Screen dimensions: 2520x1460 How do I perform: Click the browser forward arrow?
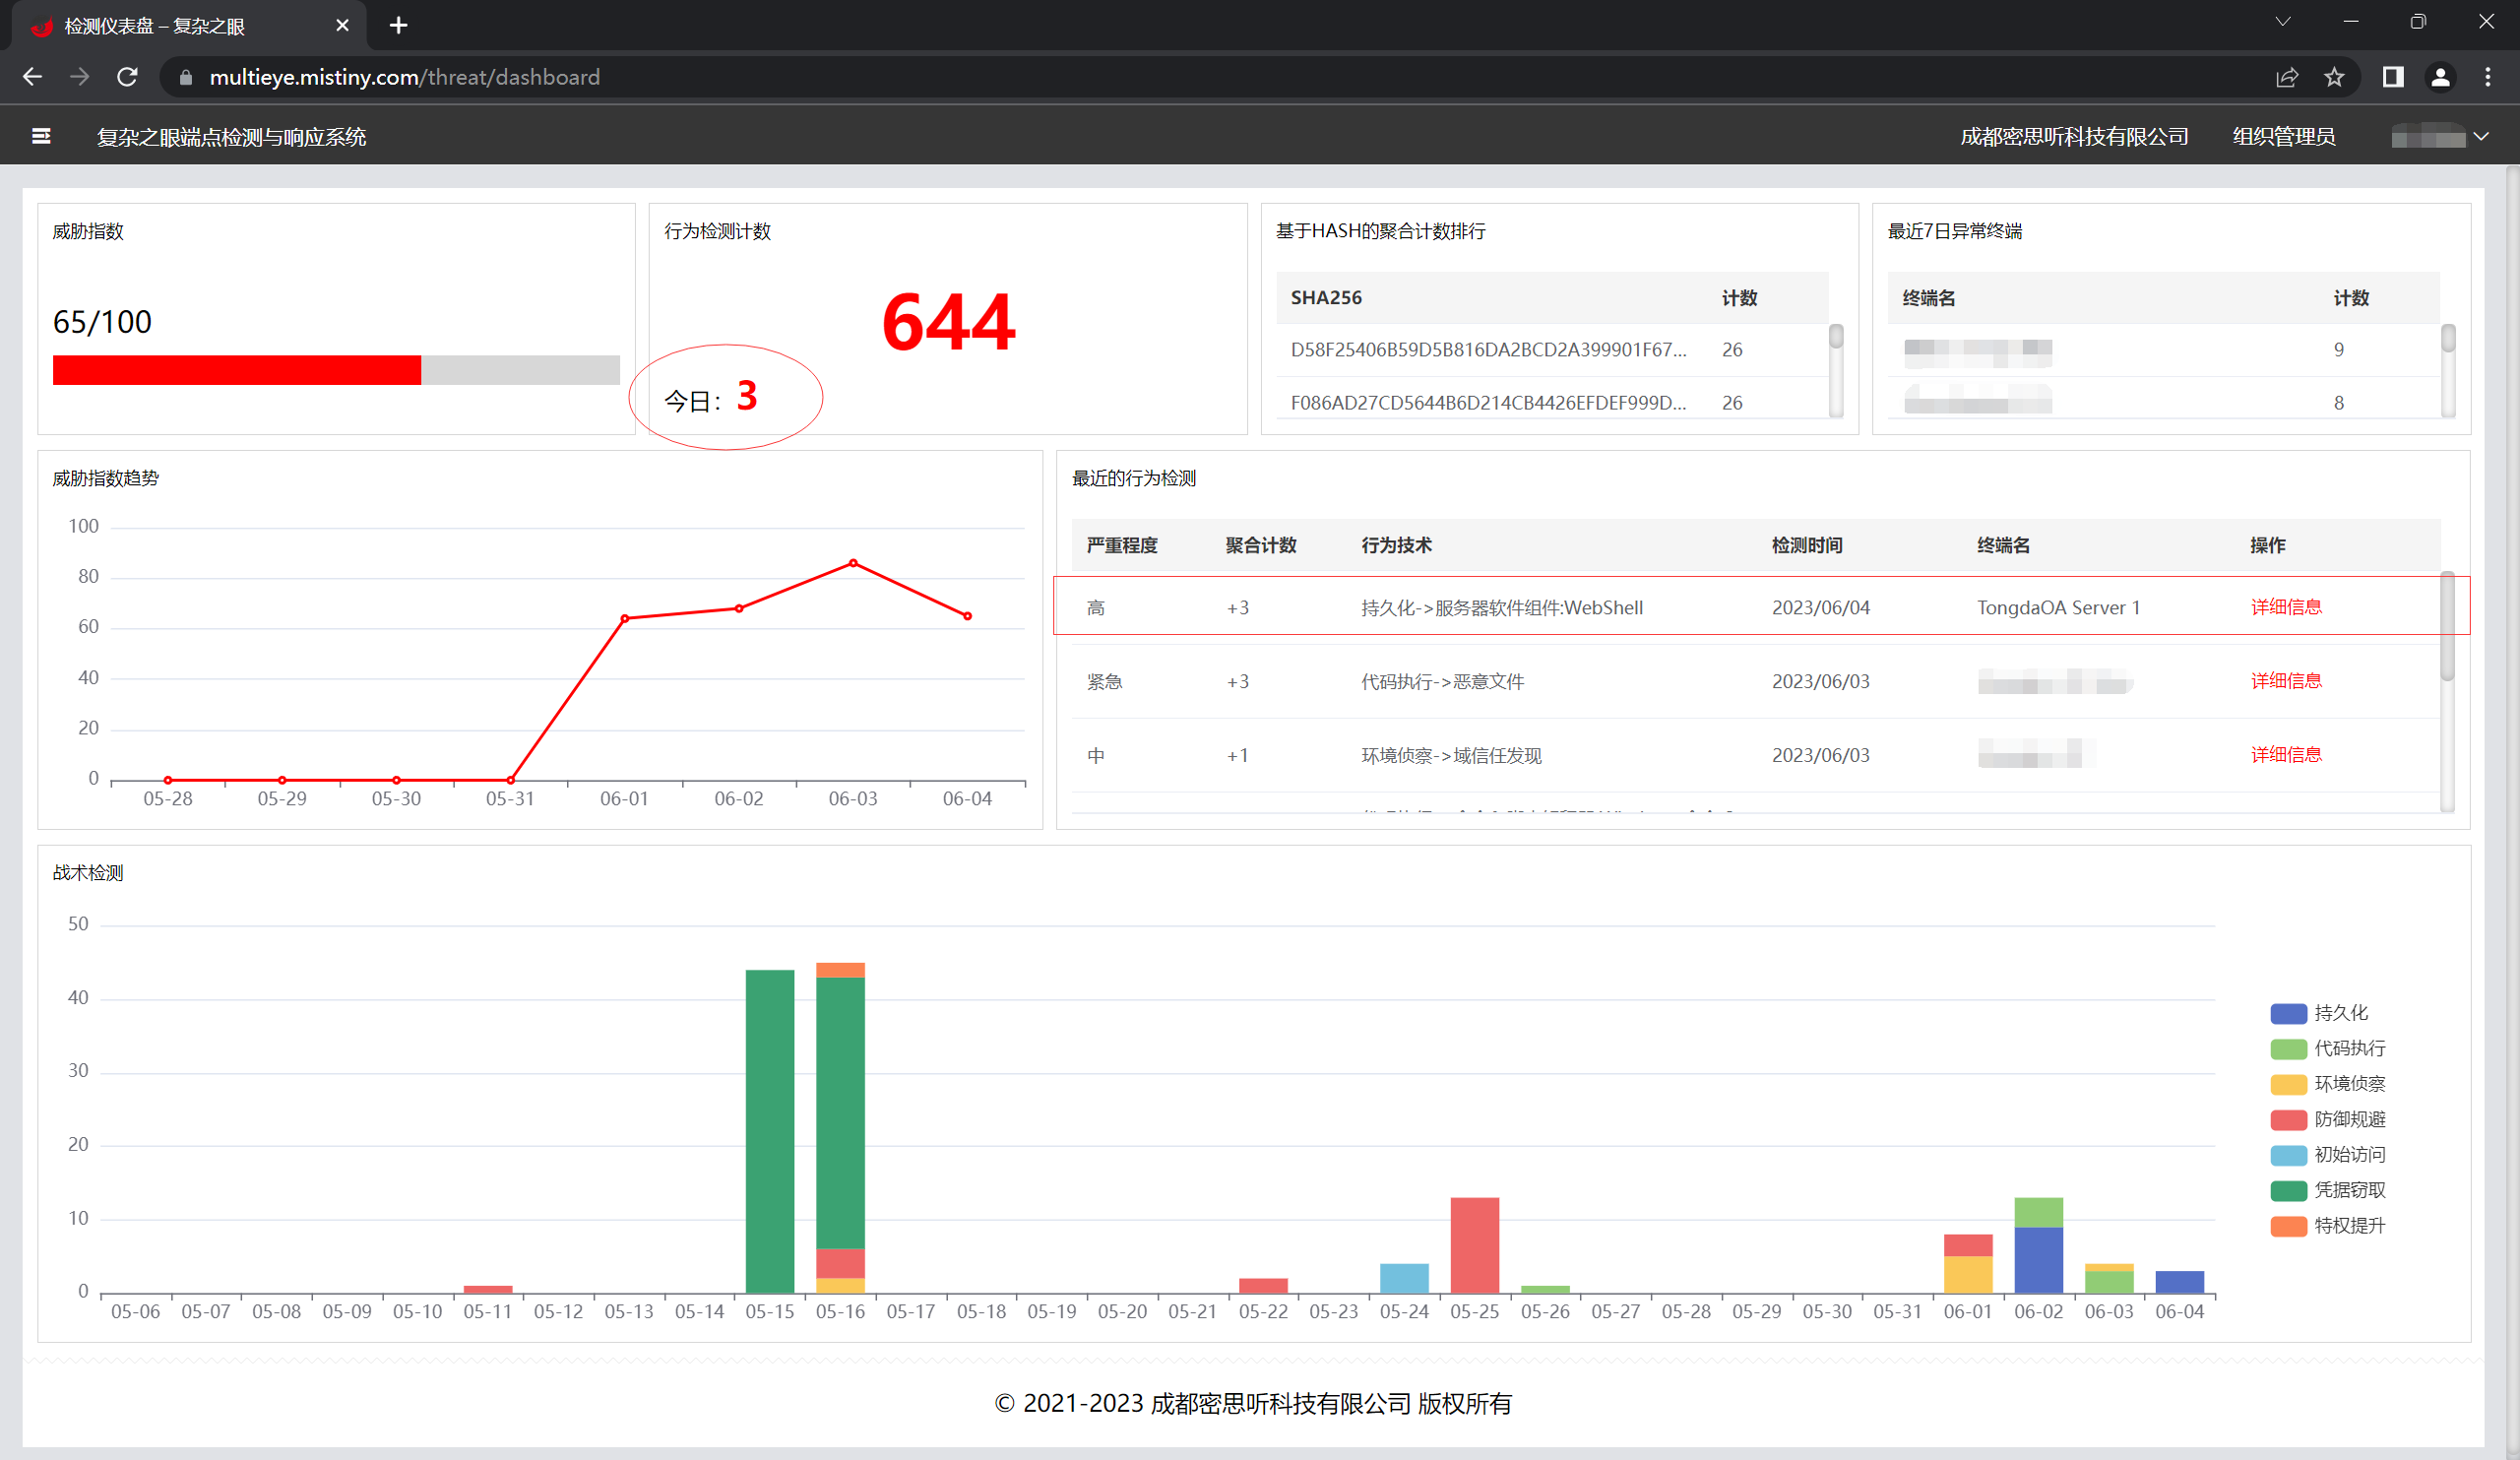pyautogui.click(x=80, y=77)
